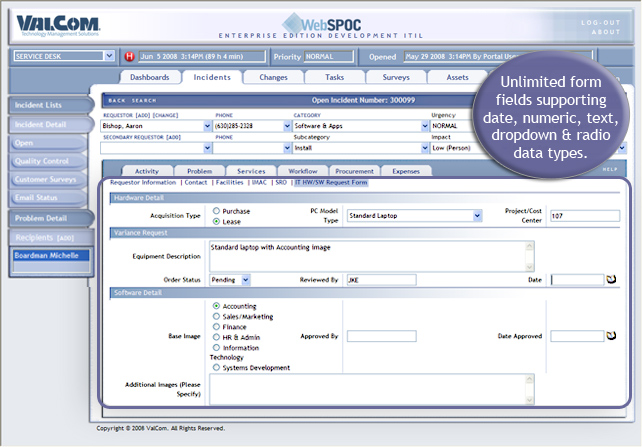Choose Accounting base image

pyautogui.click(x=216, y=306)
